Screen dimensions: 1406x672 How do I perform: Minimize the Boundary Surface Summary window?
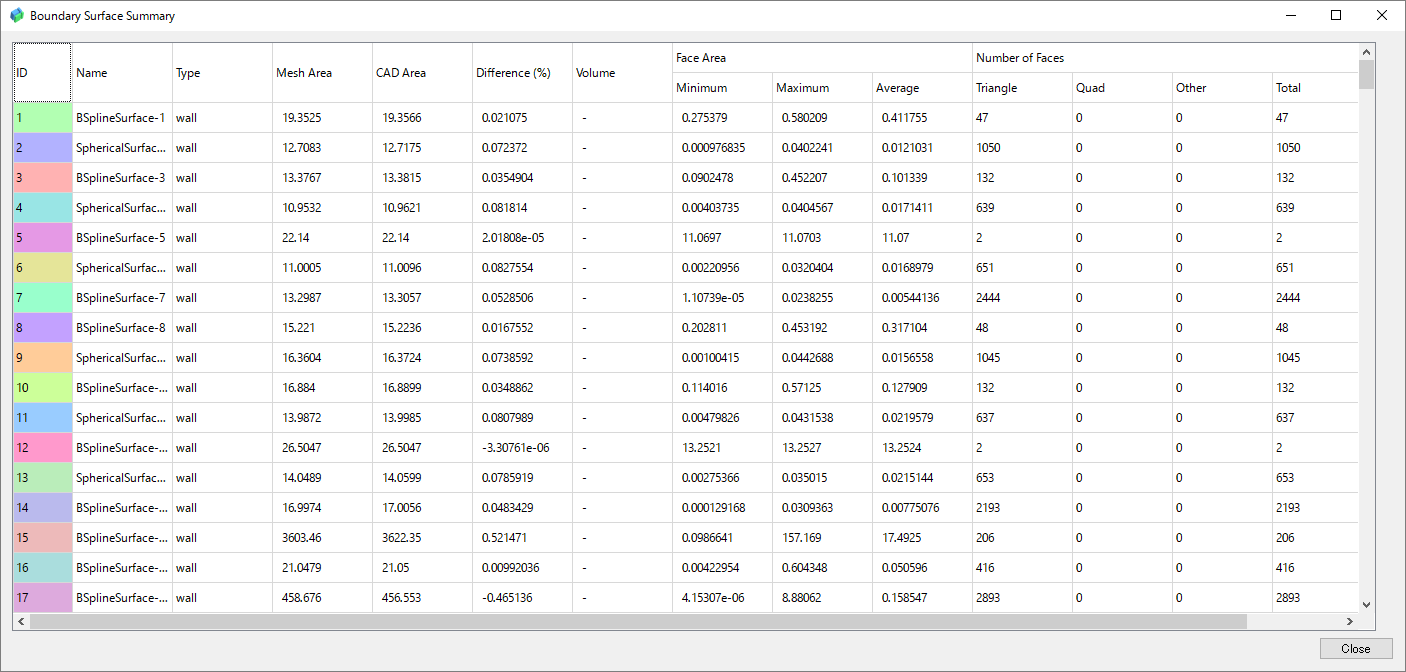[x=1291, y=15]
